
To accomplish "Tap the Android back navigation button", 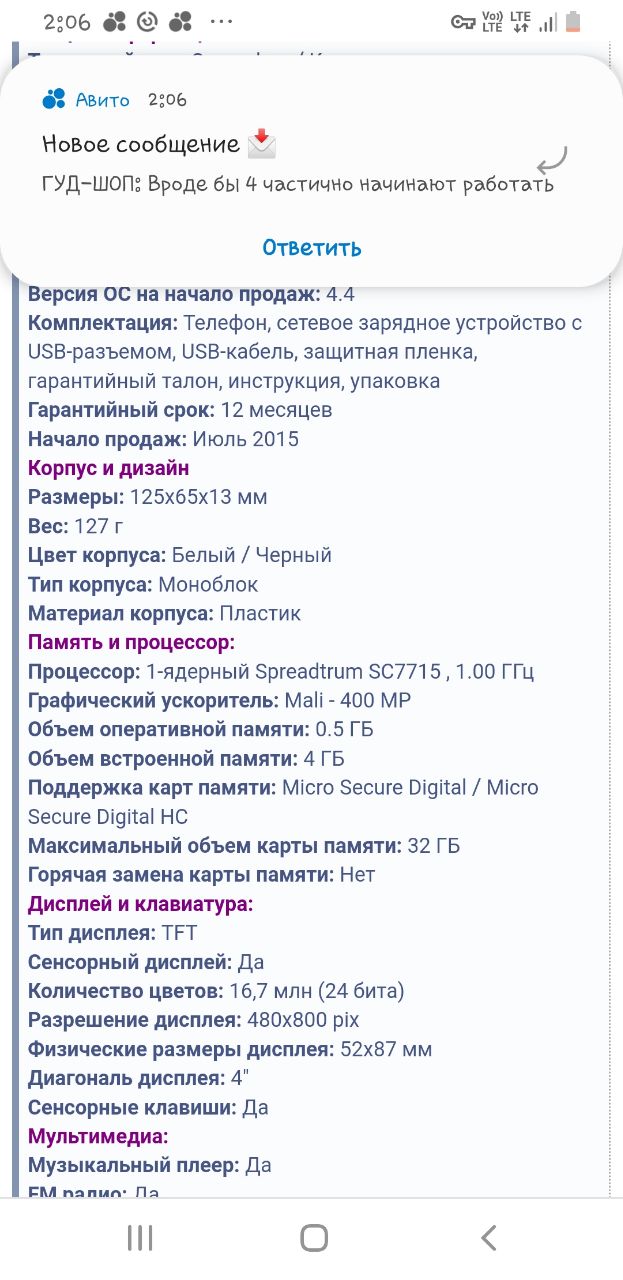I will tap(488, 1238).
